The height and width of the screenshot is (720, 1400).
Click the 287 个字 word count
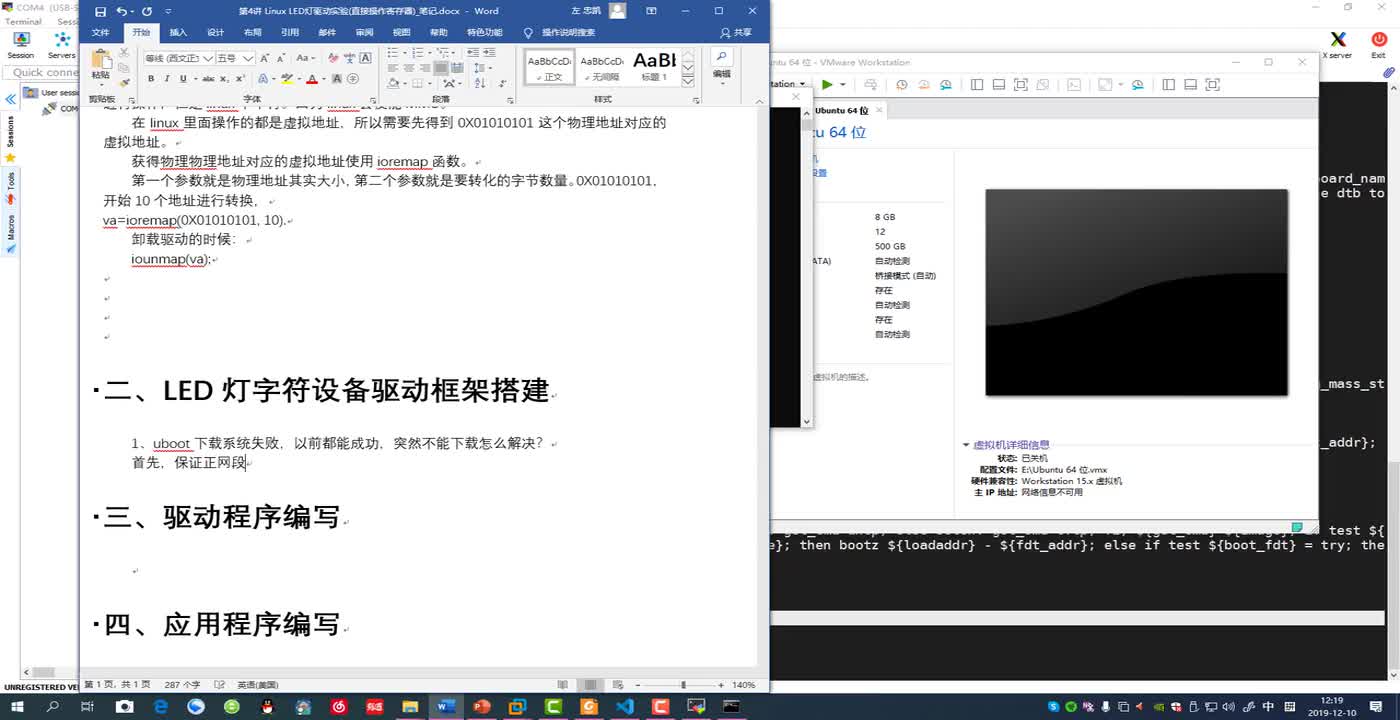tap(182, 685)
